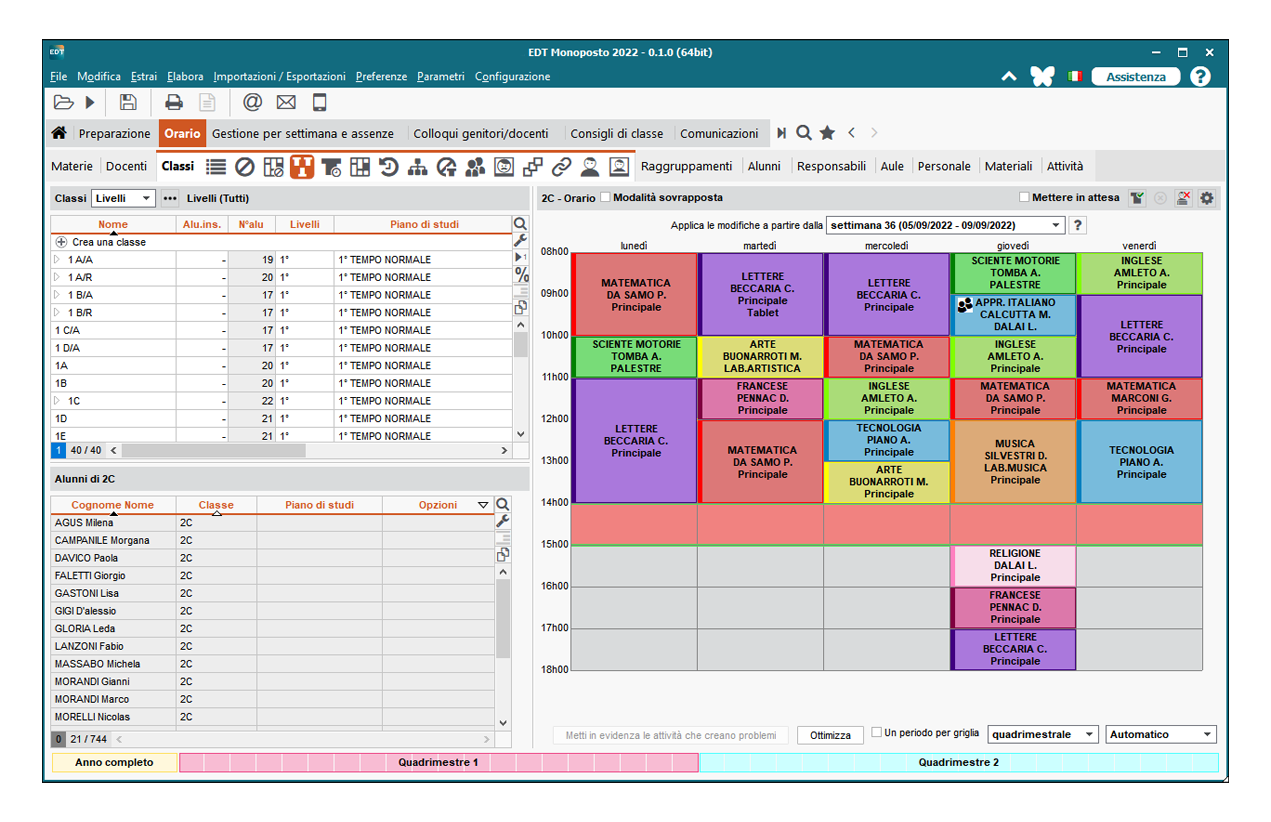Click the people group icon in Classi toolbar
Image resolution: width=1271 pixels, height=822 pixels.
[476, 166]
